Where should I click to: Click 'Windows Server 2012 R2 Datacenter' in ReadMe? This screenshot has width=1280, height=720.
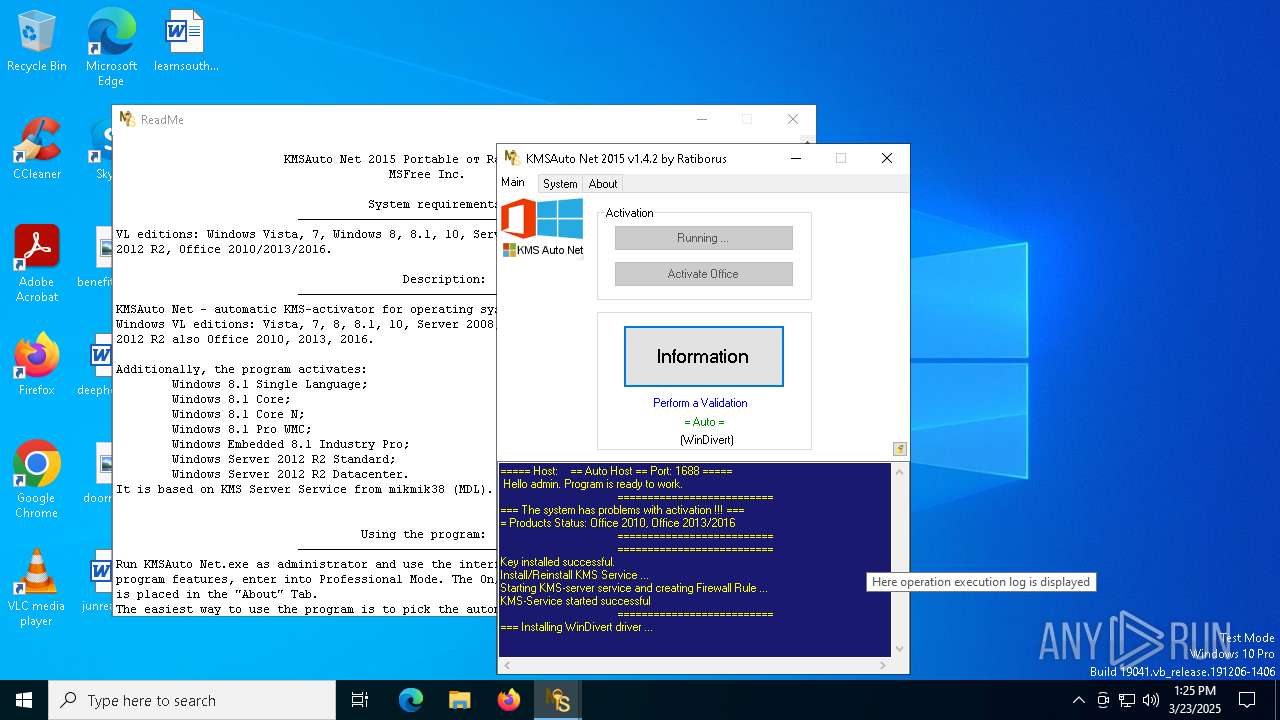point(290,474)
